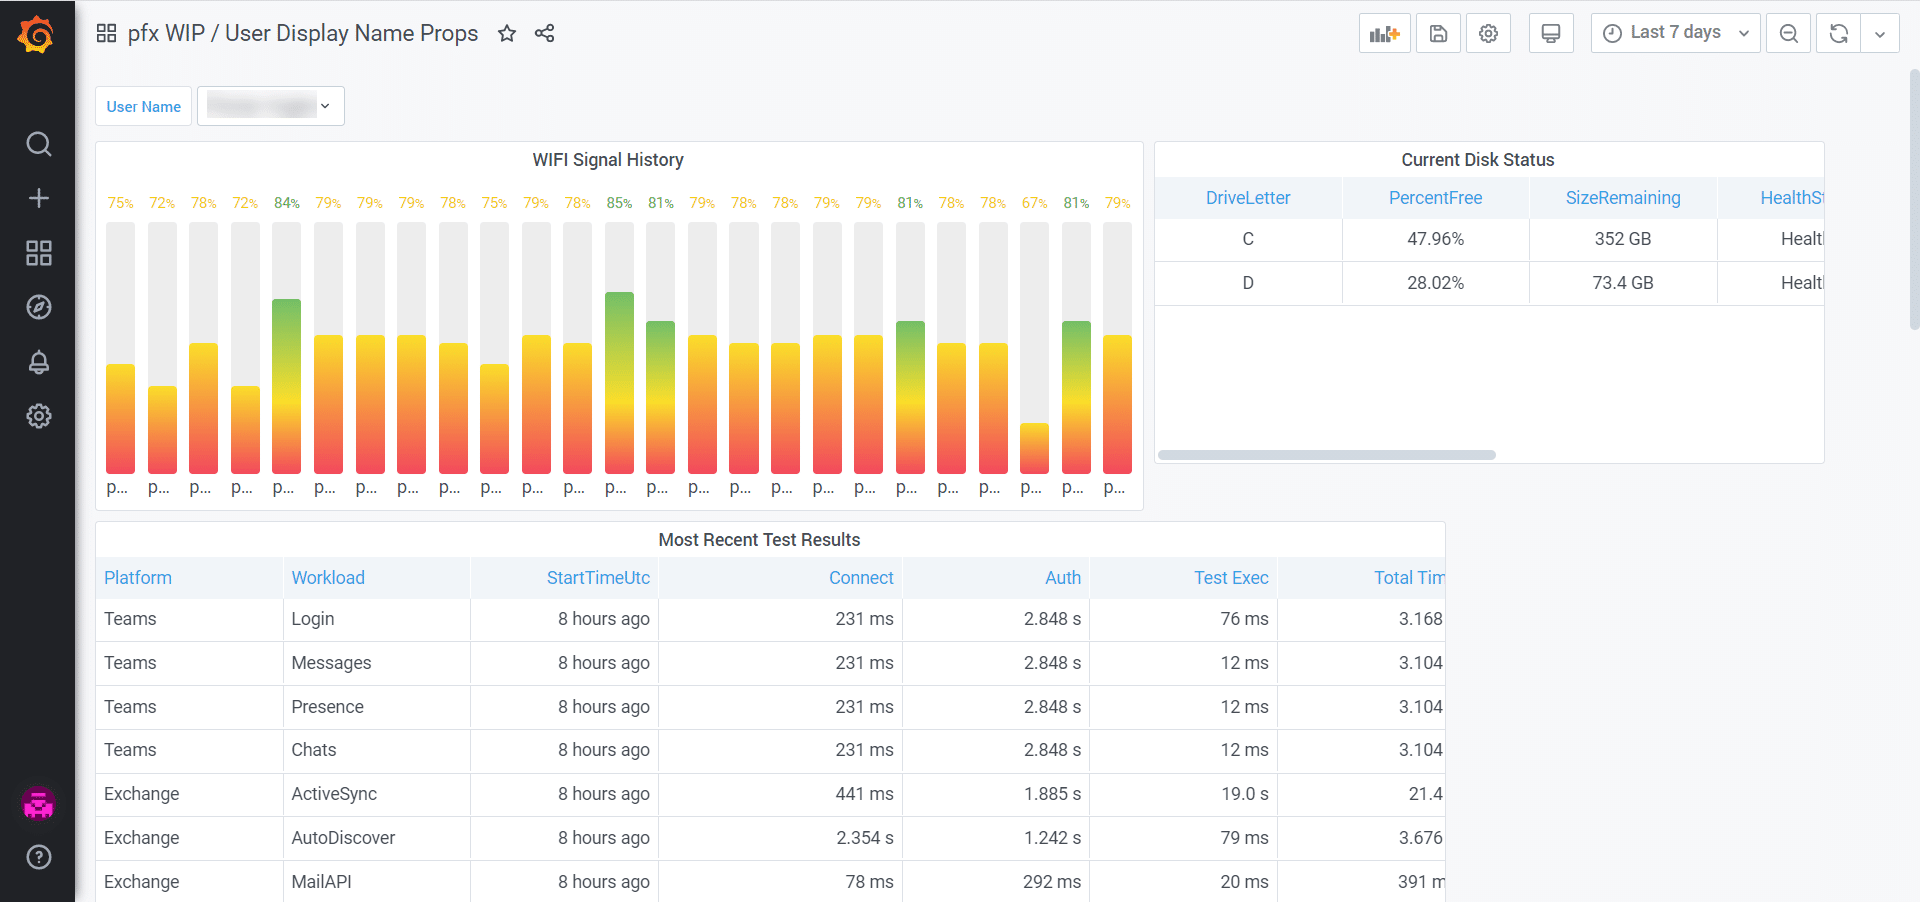Open the Alerting bell icon
This screenshot has height=902, width=1920.
point(38,362)
